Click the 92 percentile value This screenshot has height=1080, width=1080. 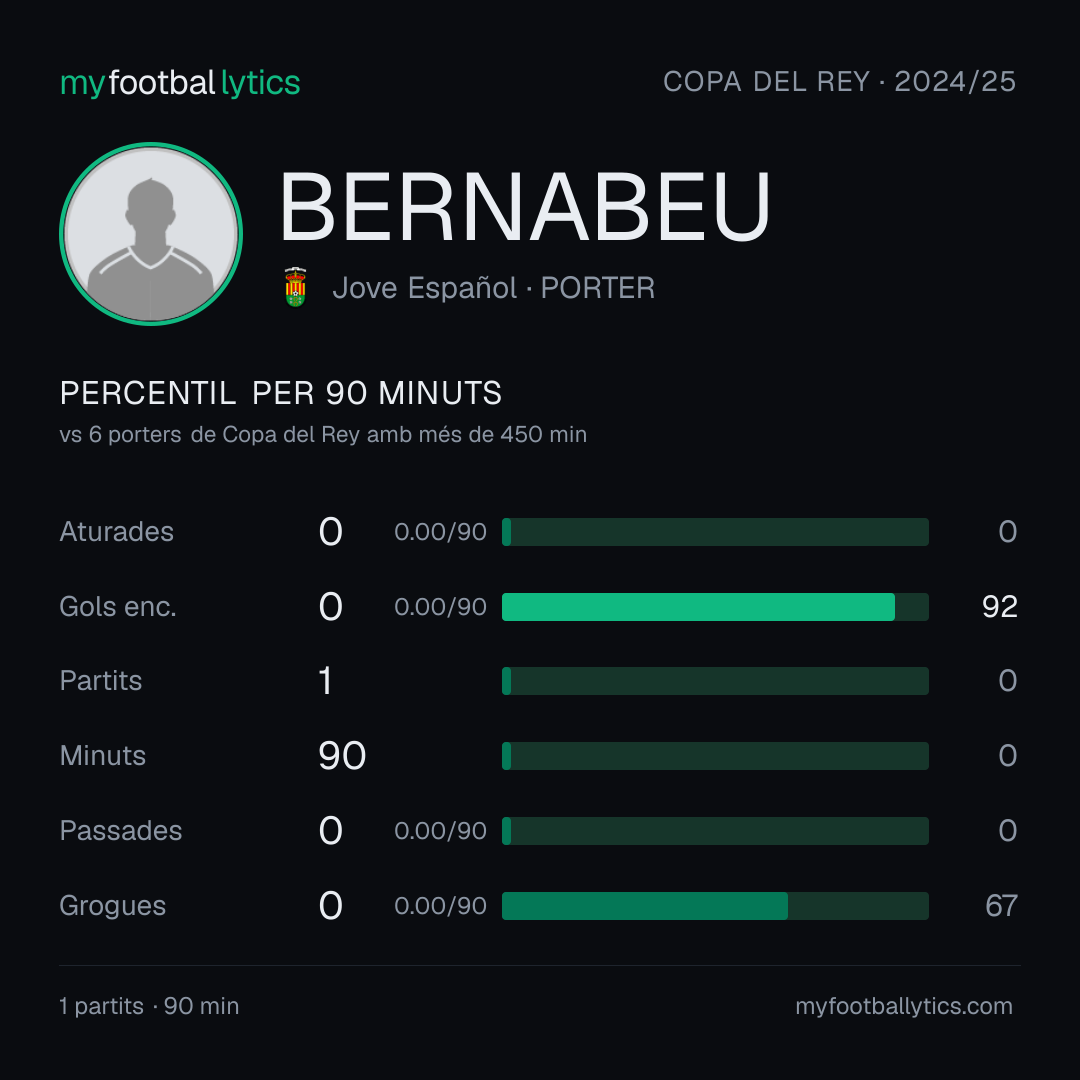999,607
